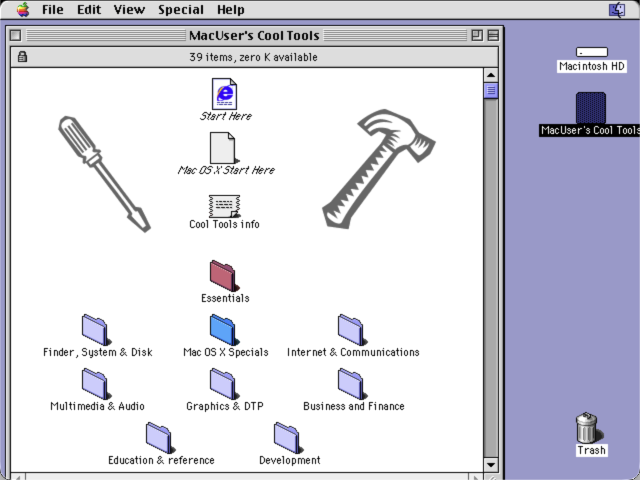Select the MacUser's Cool Tools disc on desktop
This screenshot has width=640, height=480.
coord(591,108)
